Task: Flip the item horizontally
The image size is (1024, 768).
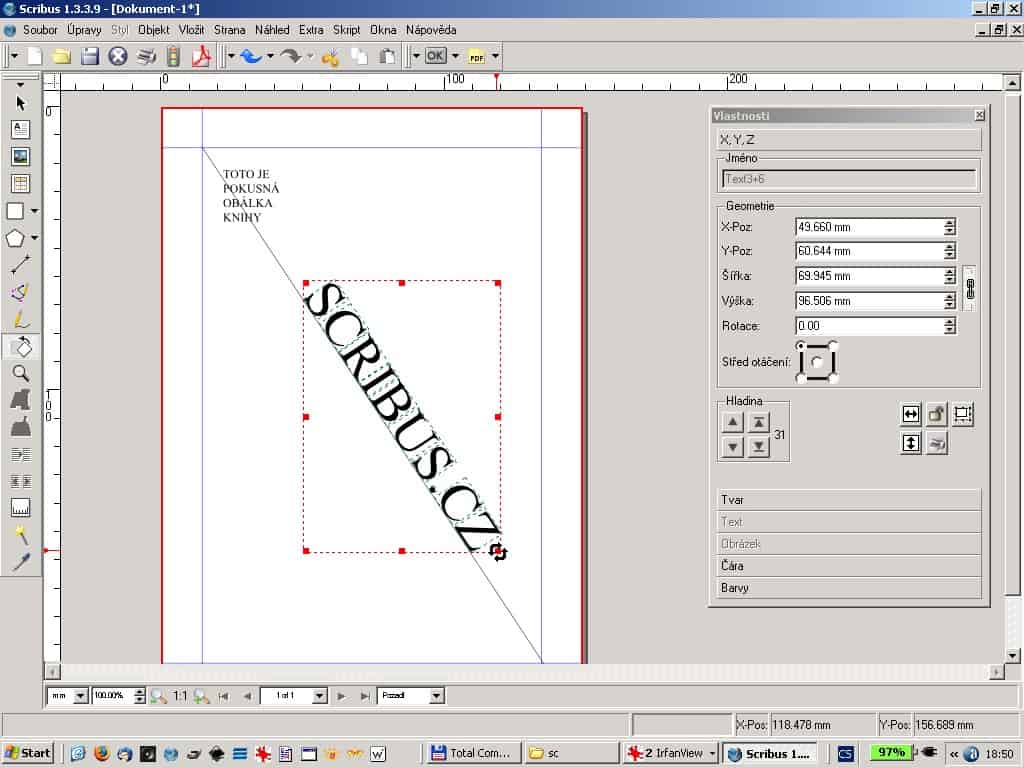Action: click(911, 414)
